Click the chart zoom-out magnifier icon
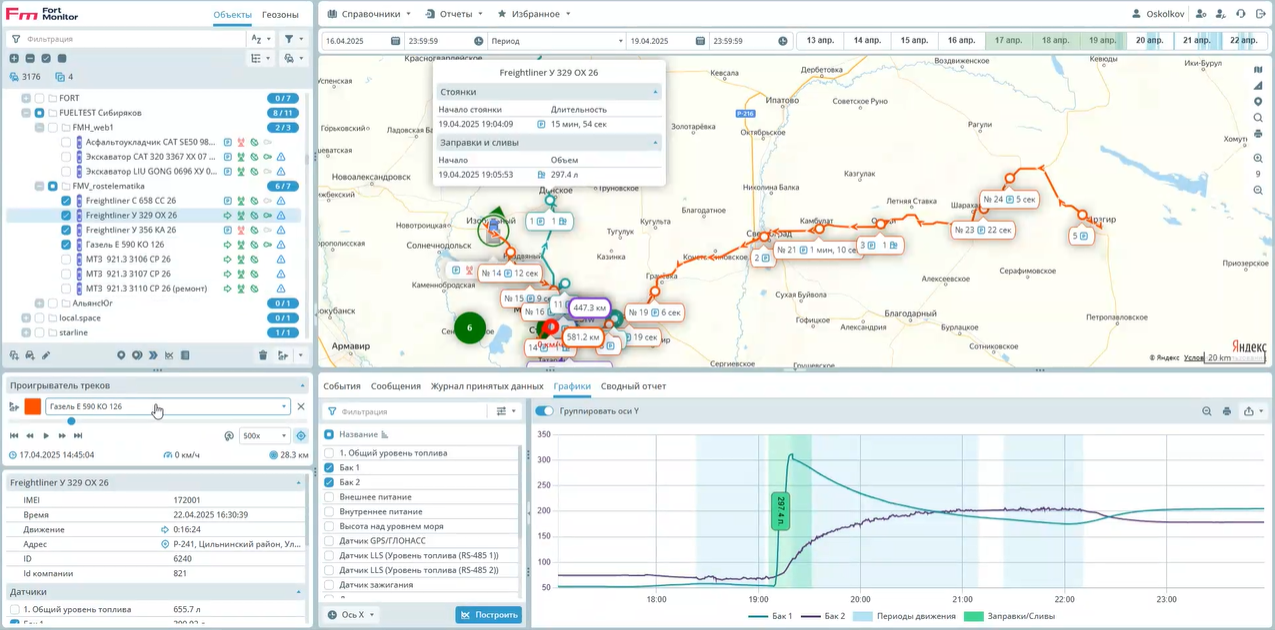The image size is (1275, 630). point(1207,411)
